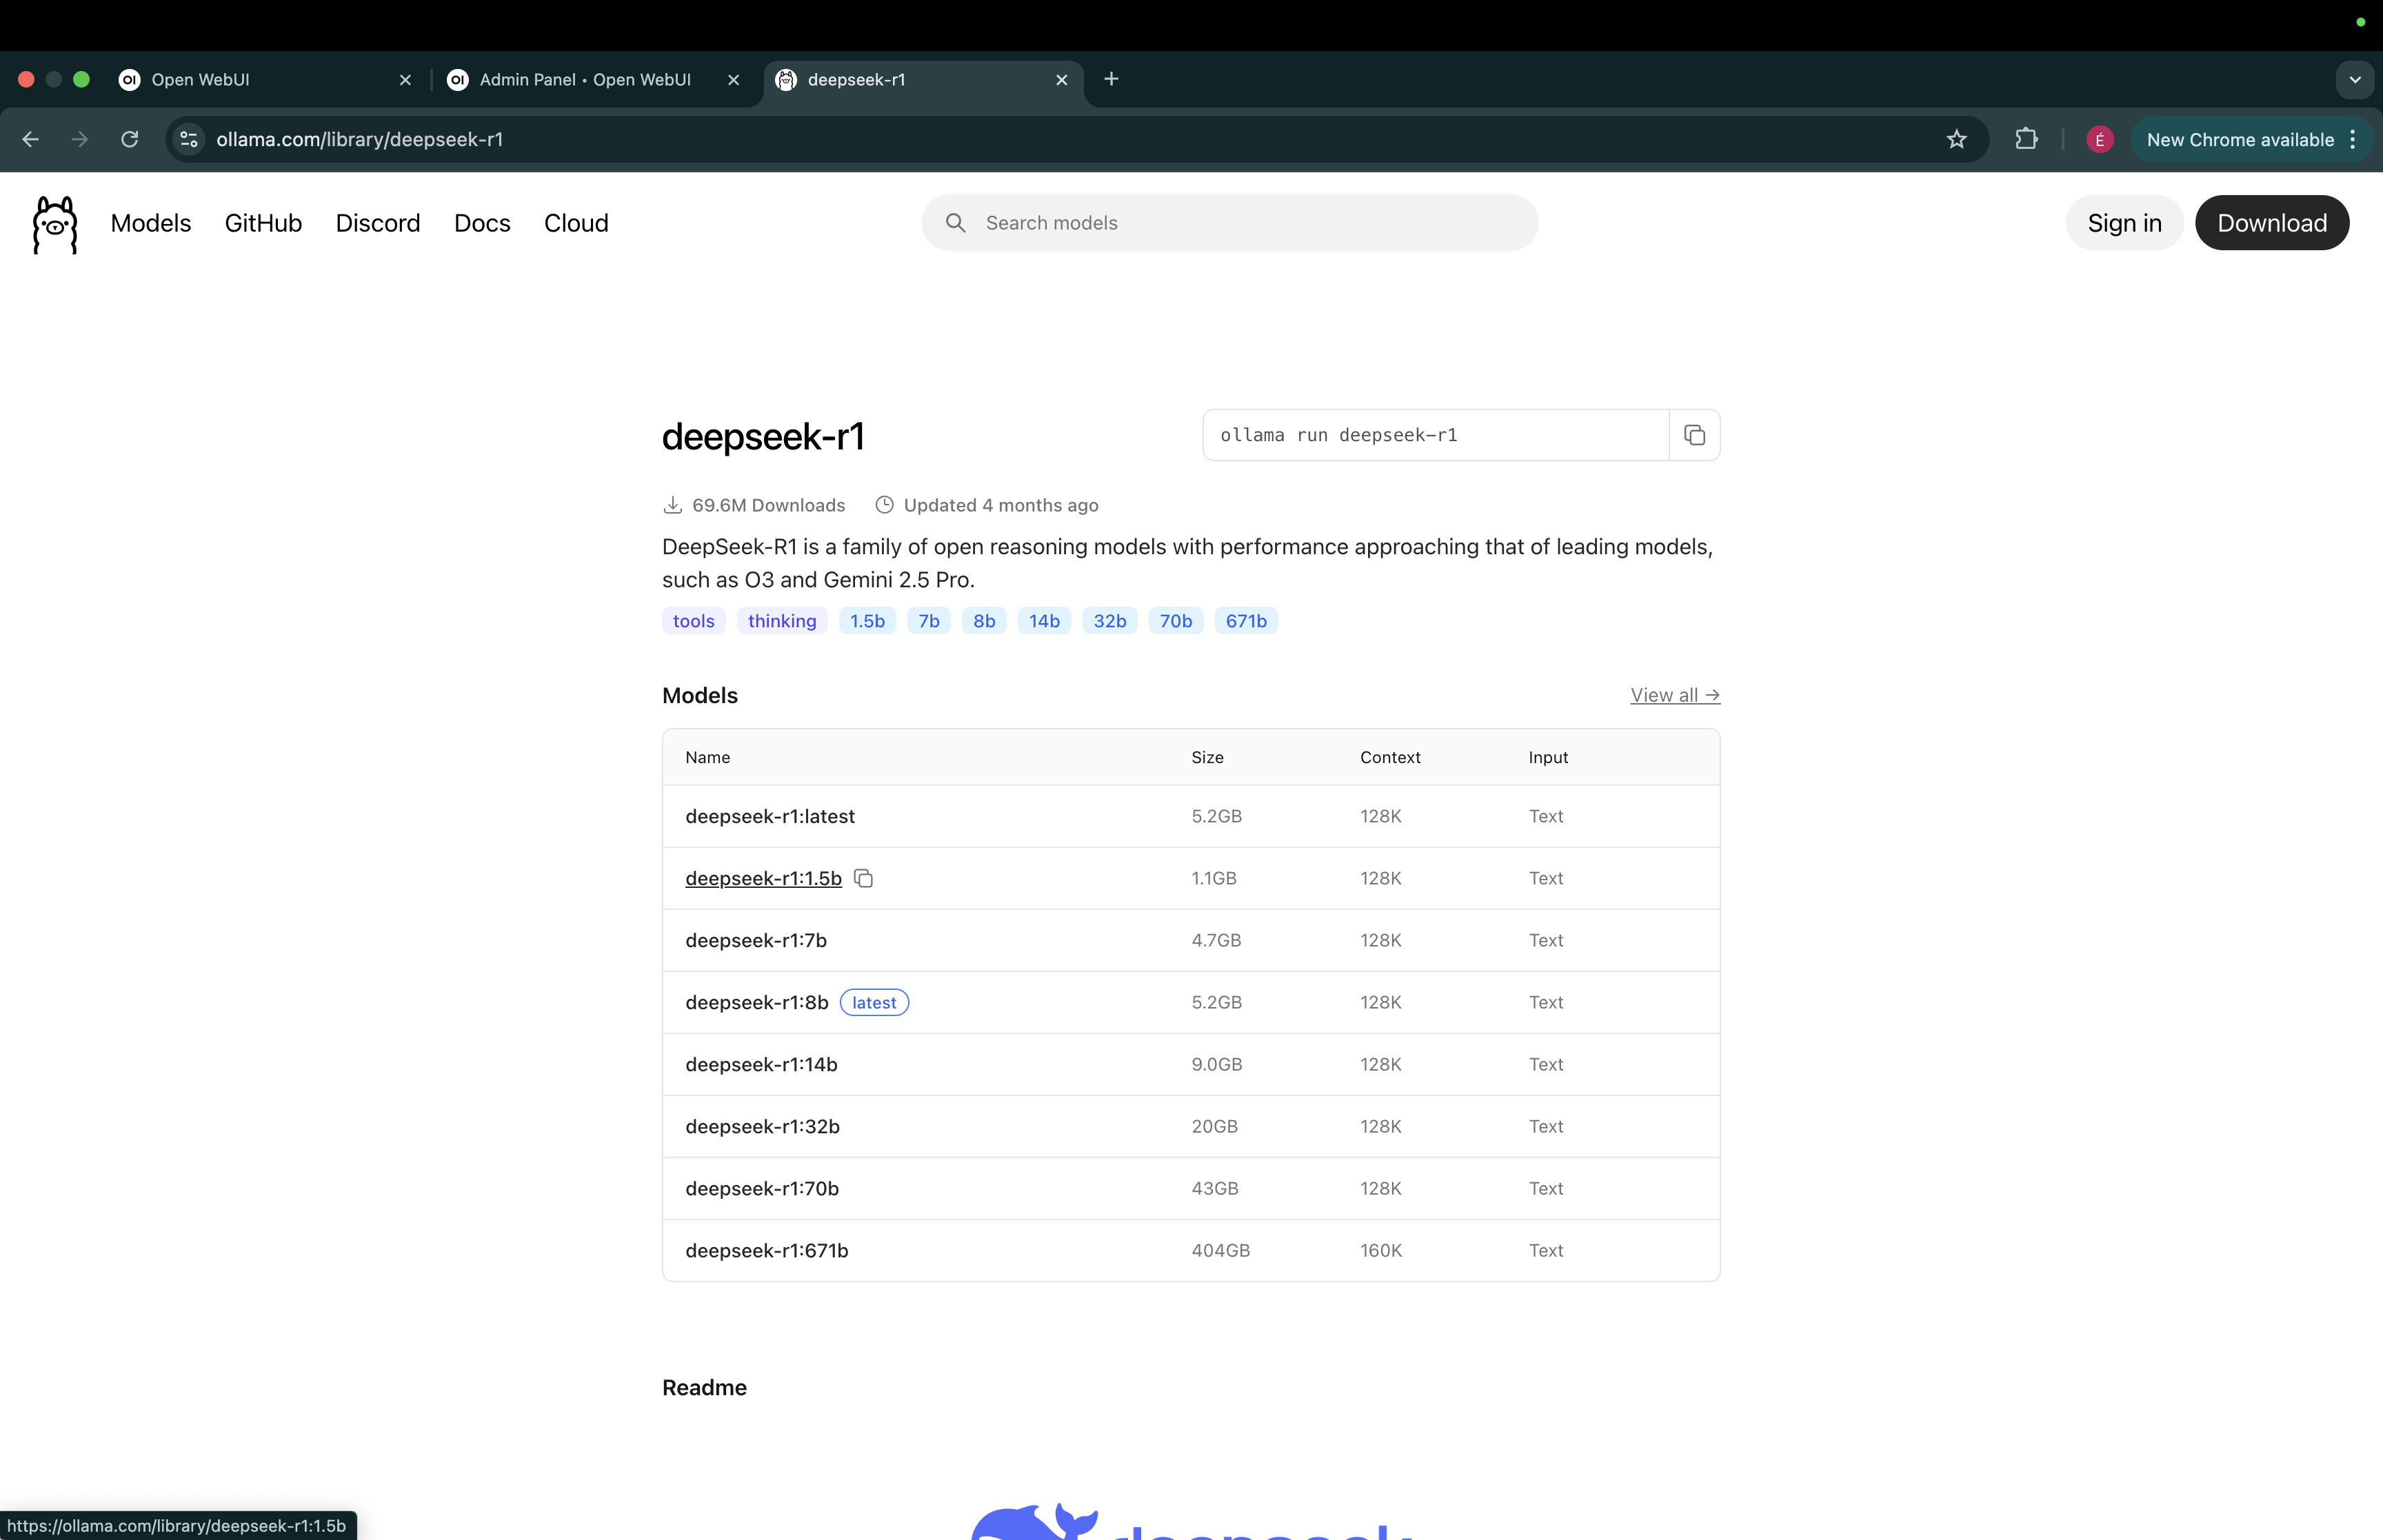Select the 671b size tag
2383x1540 pixels.
[x=1246, y=621]
